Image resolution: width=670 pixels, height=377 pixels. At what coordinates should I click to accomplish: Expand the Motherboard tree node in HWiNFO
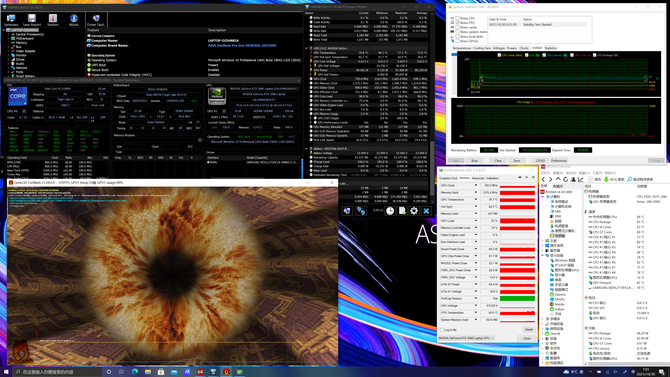(8, 38)
